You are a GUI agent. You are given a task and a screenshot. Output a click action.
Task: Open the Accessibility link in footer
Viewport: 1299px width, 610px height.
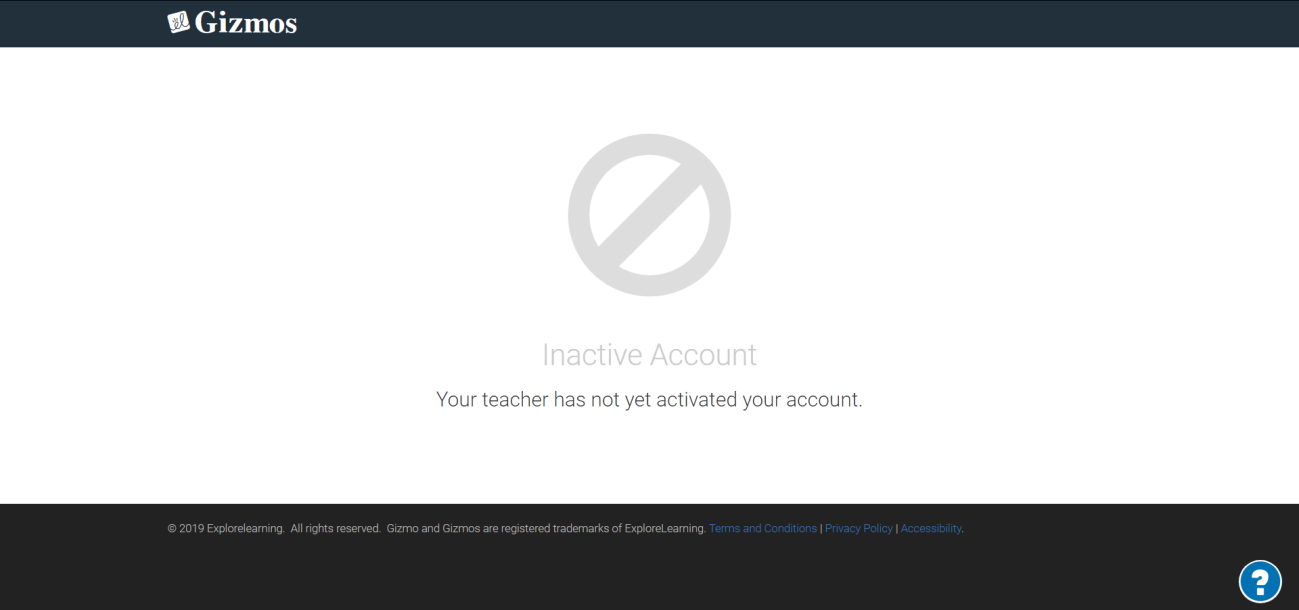[931, 528]
